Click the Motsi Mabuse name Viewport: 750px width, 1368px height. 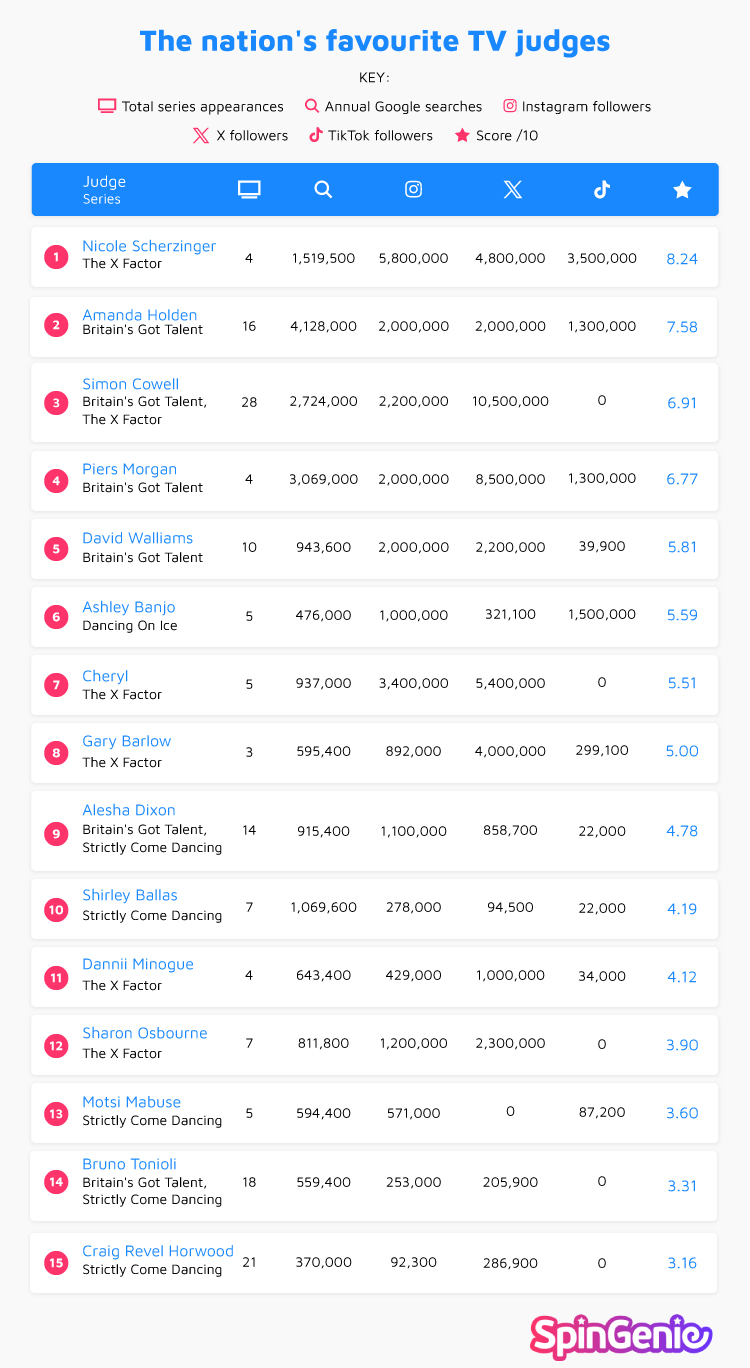pos(132,1102)
